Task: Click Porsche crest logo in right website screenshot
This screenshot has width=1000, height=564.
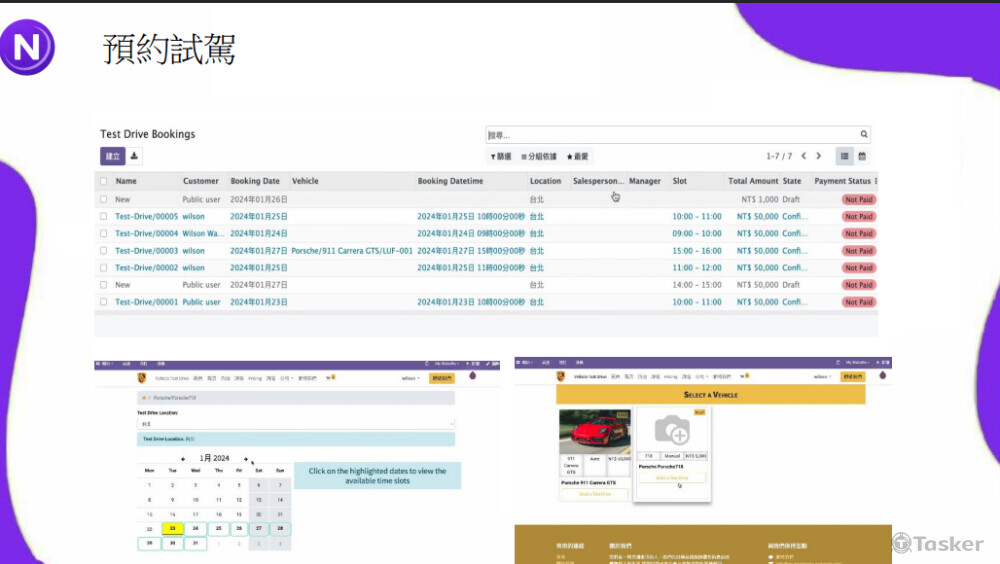Action: point(560,377)
